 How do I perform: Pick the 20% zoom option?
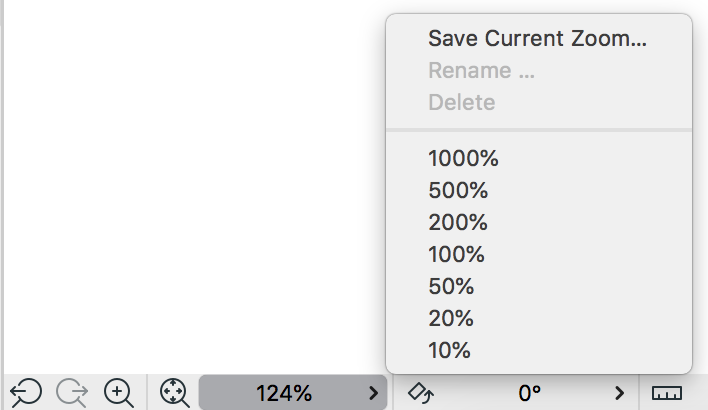(451, 318)
